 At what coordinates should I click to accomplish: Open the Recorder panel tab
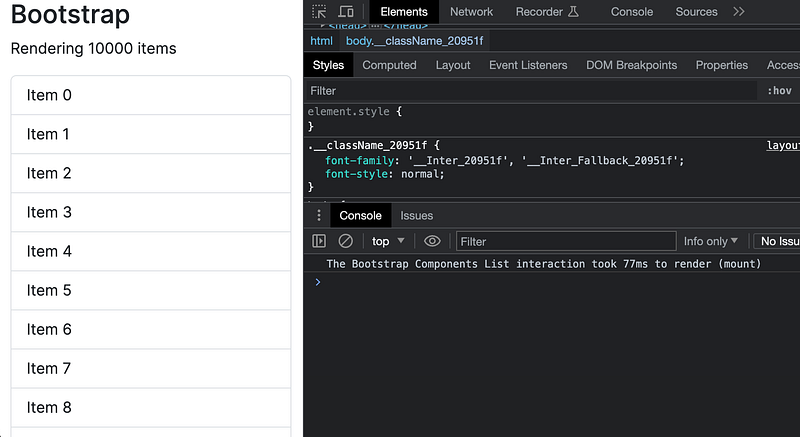[x=547, y=12]
